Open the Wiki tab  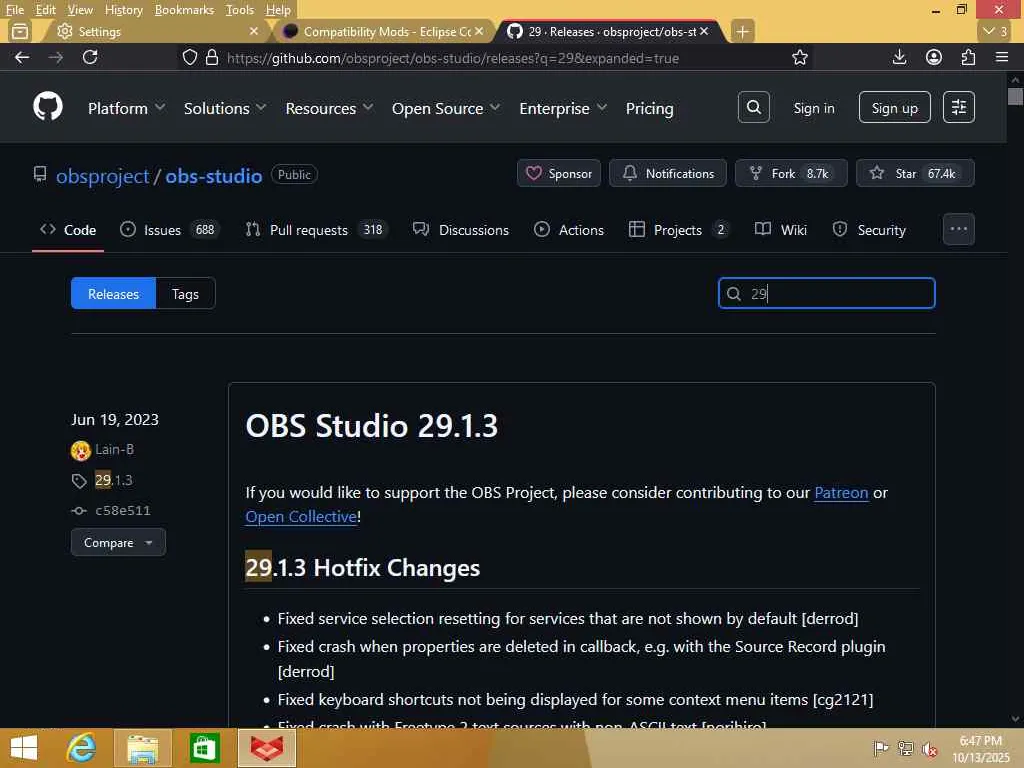(x=781, y=230)
